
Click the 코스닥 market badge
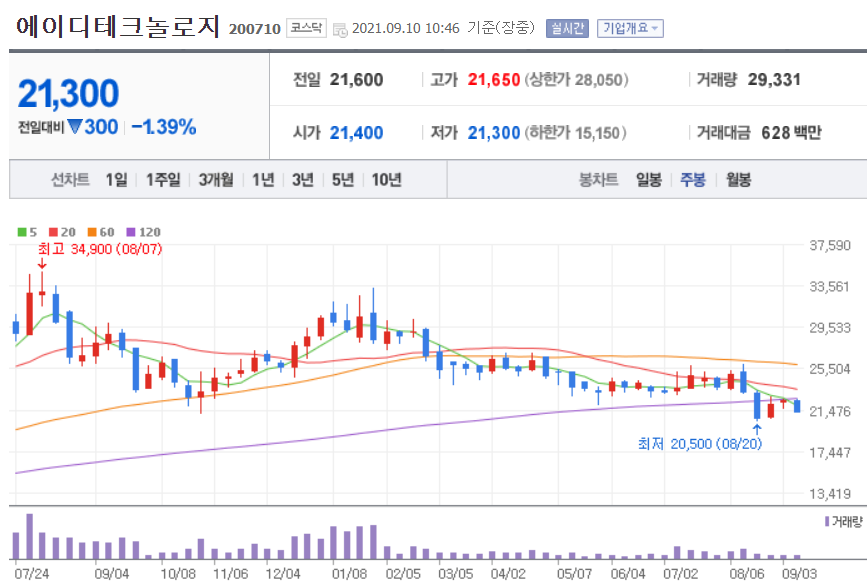click(x=307, y=28)
